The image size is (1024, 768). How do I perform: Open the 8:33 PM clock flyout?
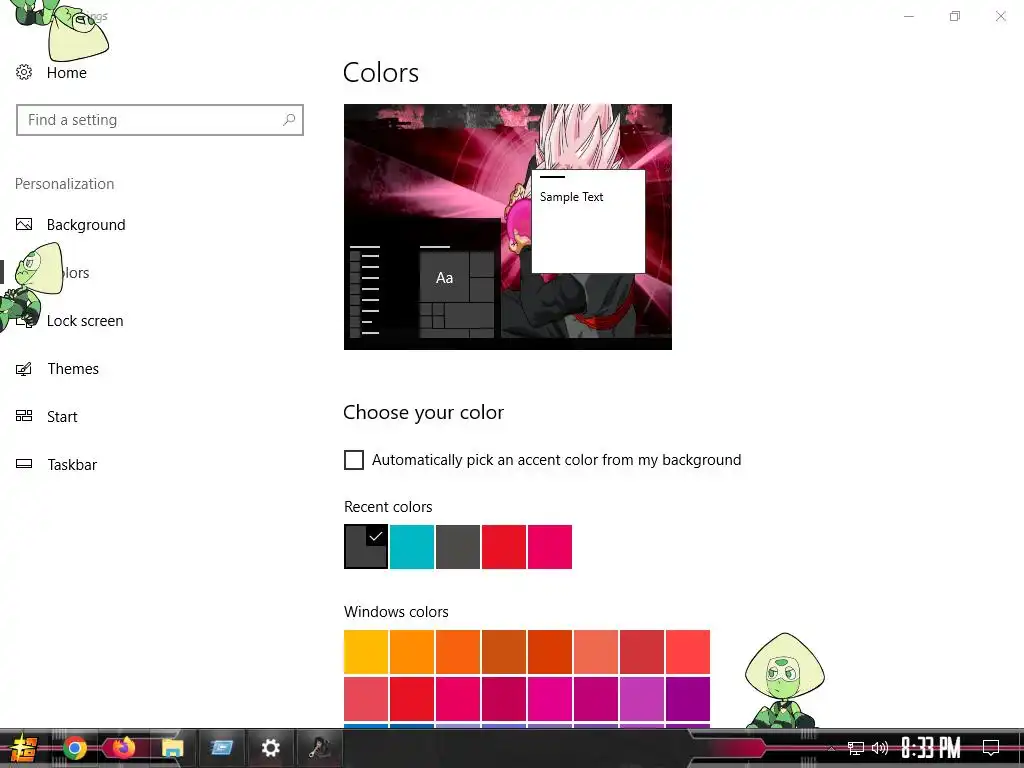[x=931, y=748]
